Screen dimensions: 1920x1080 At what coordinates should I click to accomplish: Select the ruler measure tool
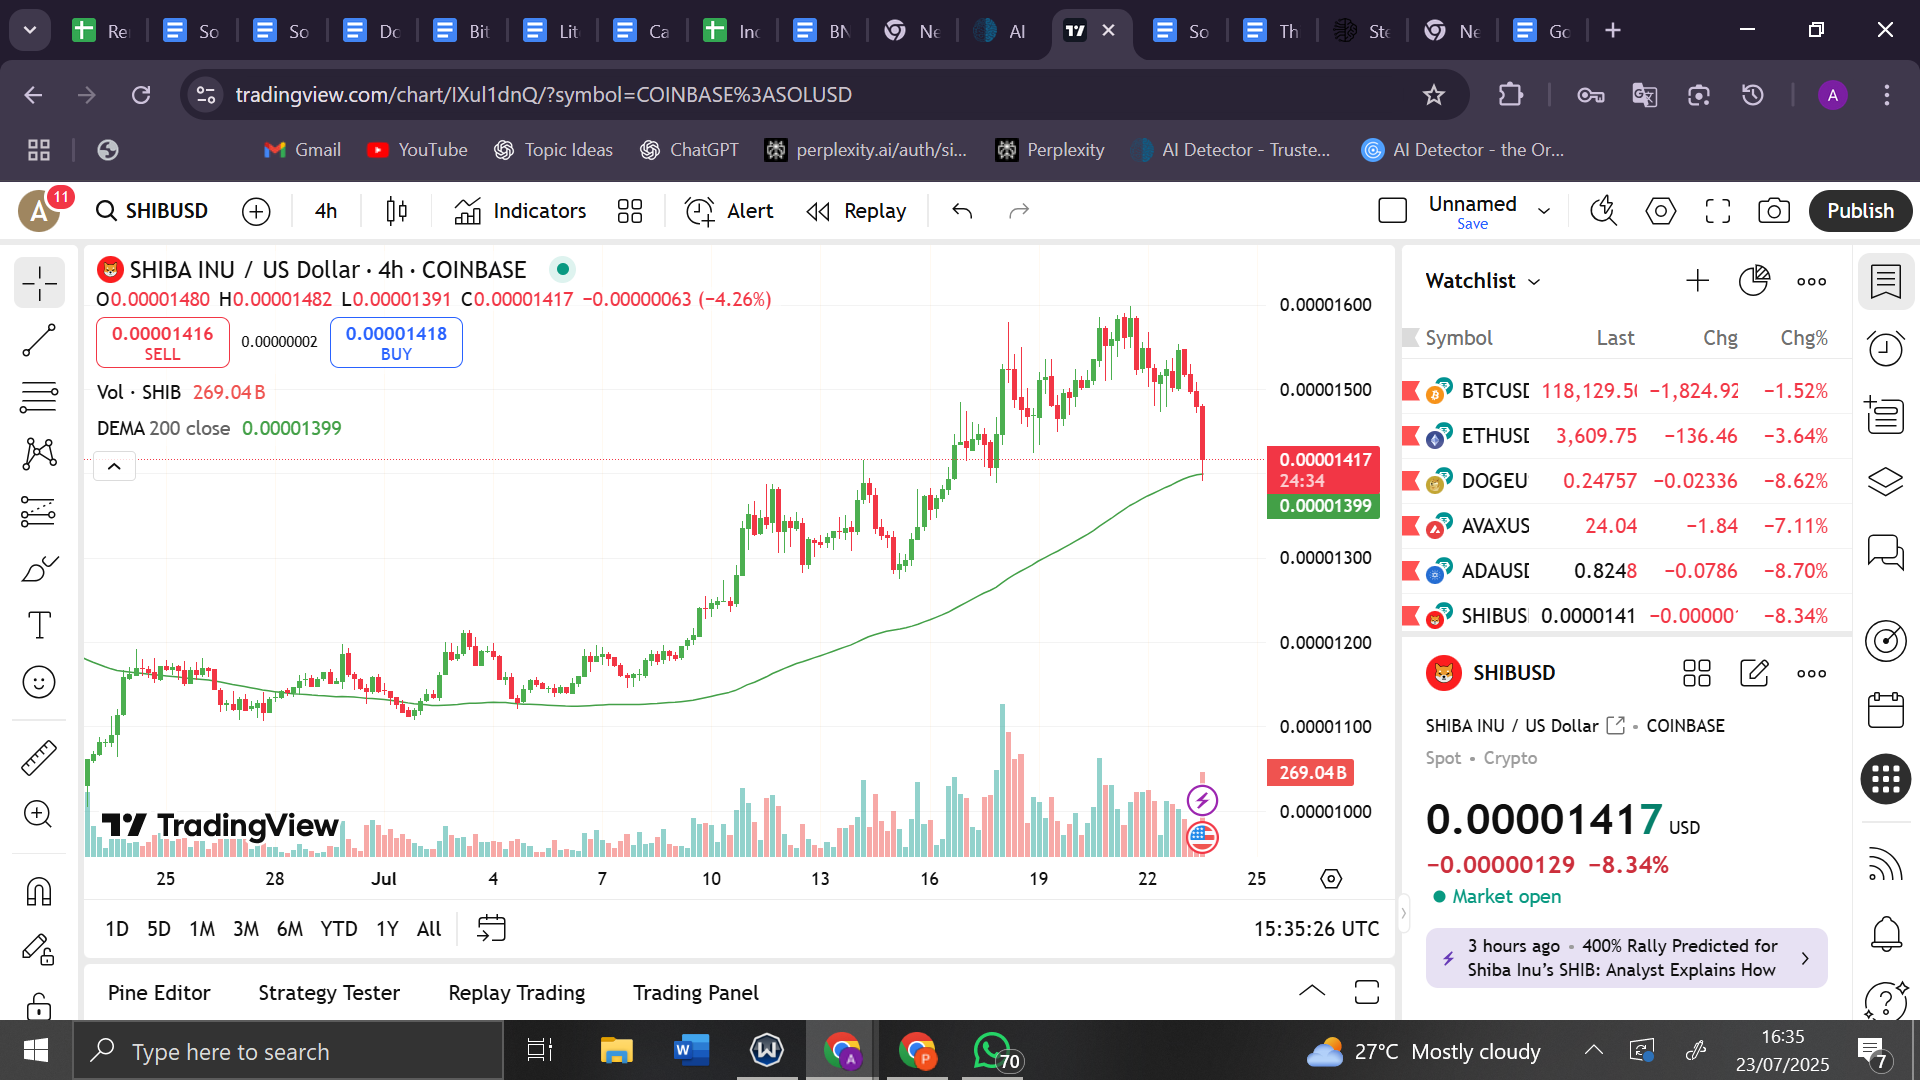point(39,758)
